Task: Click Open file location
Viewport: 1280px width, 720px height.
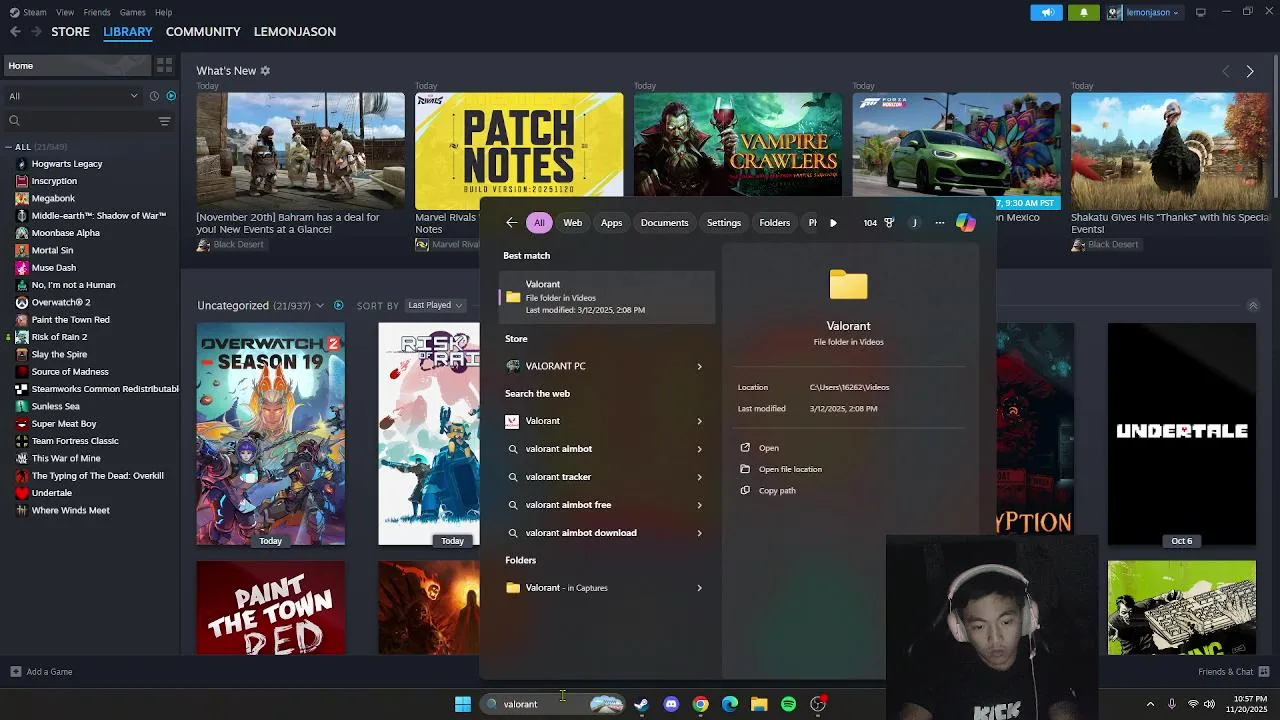Action: click(x=790, y=469)
